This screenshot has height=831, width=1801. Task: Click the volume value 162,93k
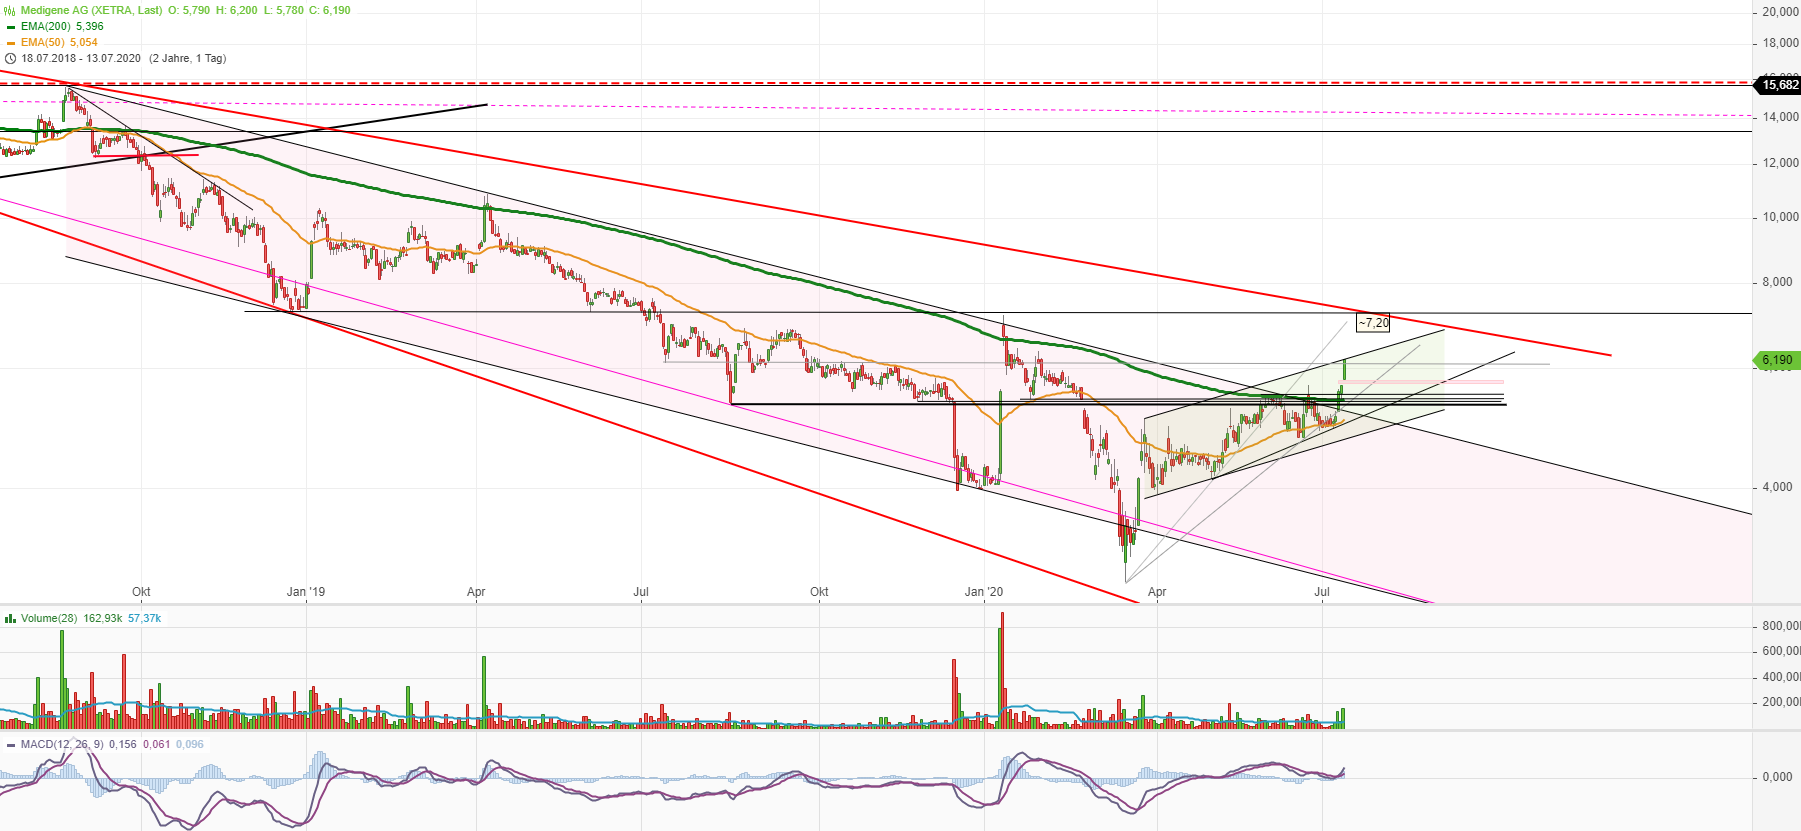tap(103, 618)
